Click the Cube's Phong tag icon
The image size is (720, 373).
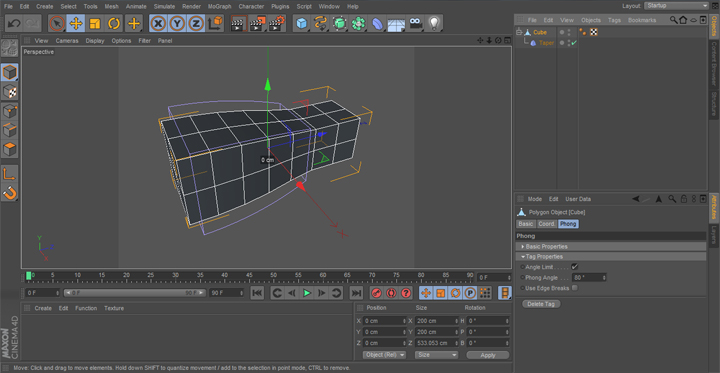pos(582,32)
